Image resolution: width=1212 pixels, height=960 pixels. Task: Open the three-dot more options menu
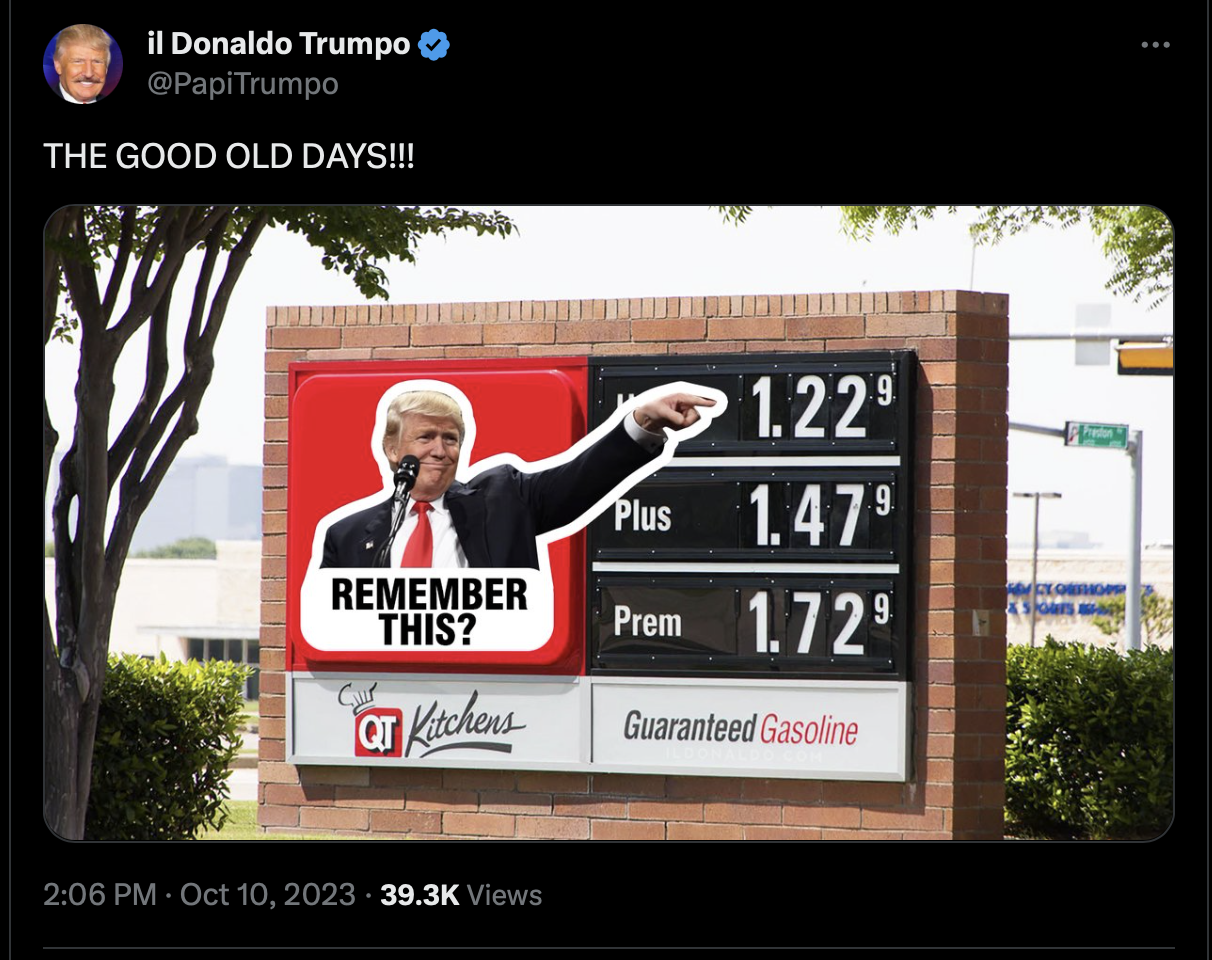pos(1155,45)
